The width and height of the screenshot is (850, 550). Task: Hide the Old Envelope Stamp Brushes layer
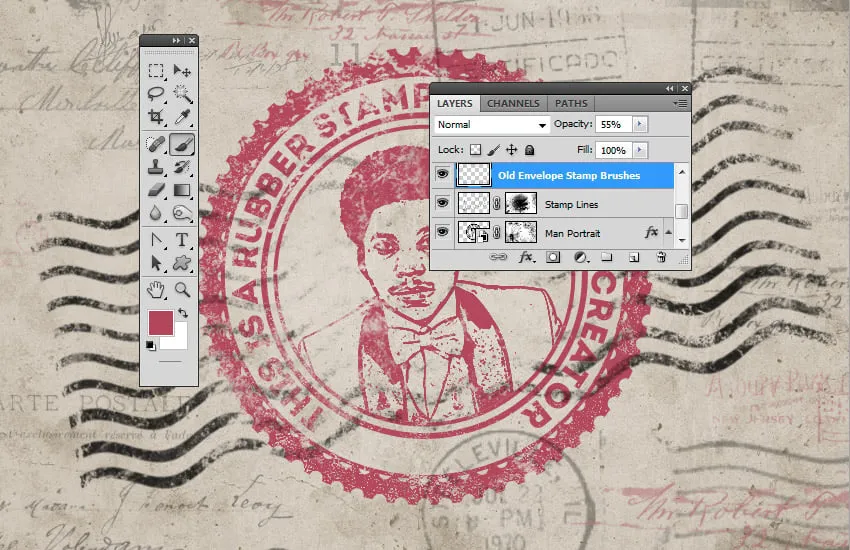point(442,174)
